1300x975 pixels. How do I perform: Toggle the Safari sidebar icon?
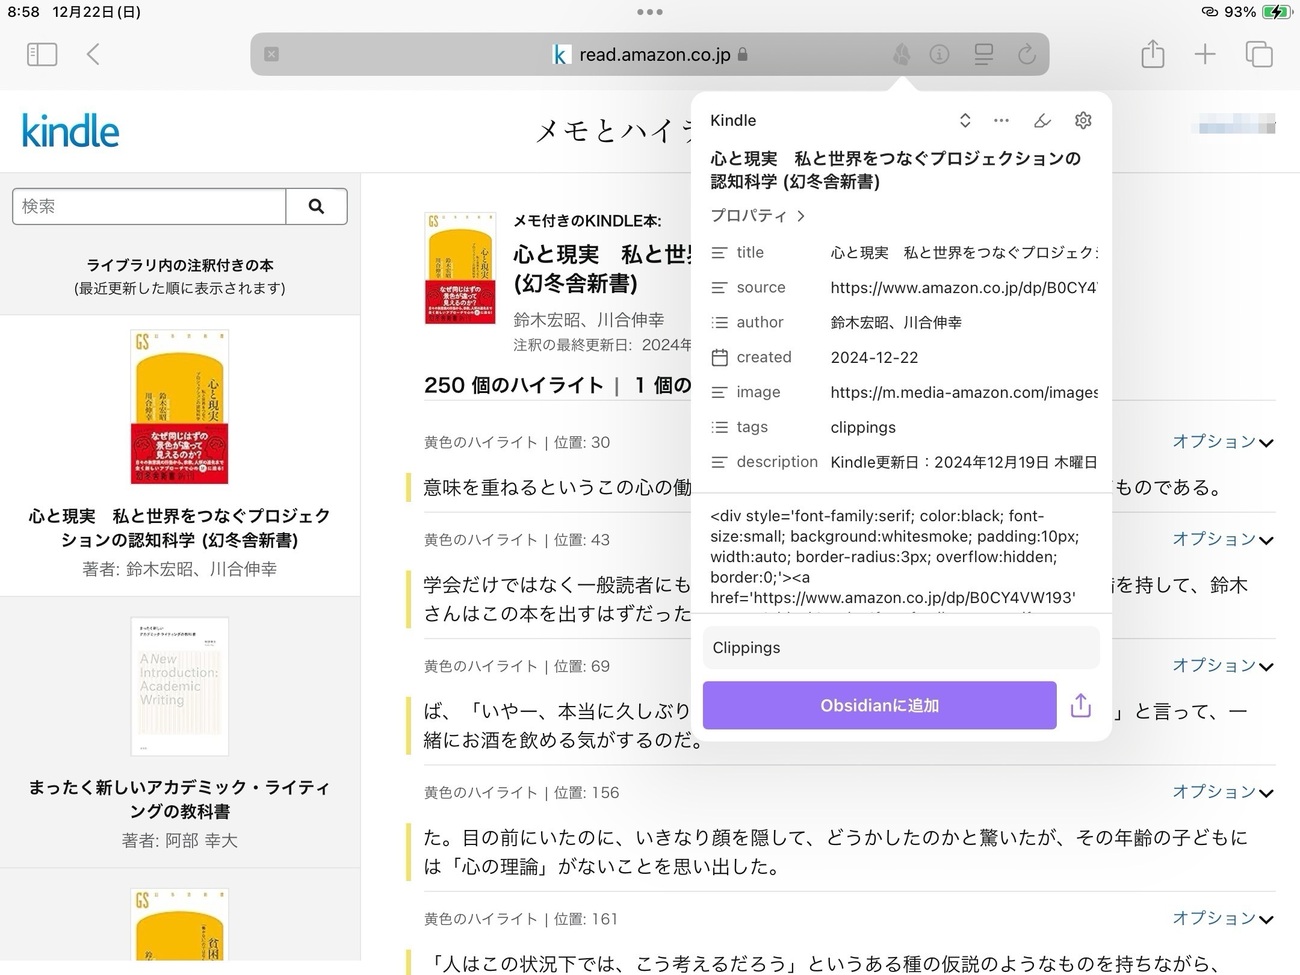click(42, 54)
